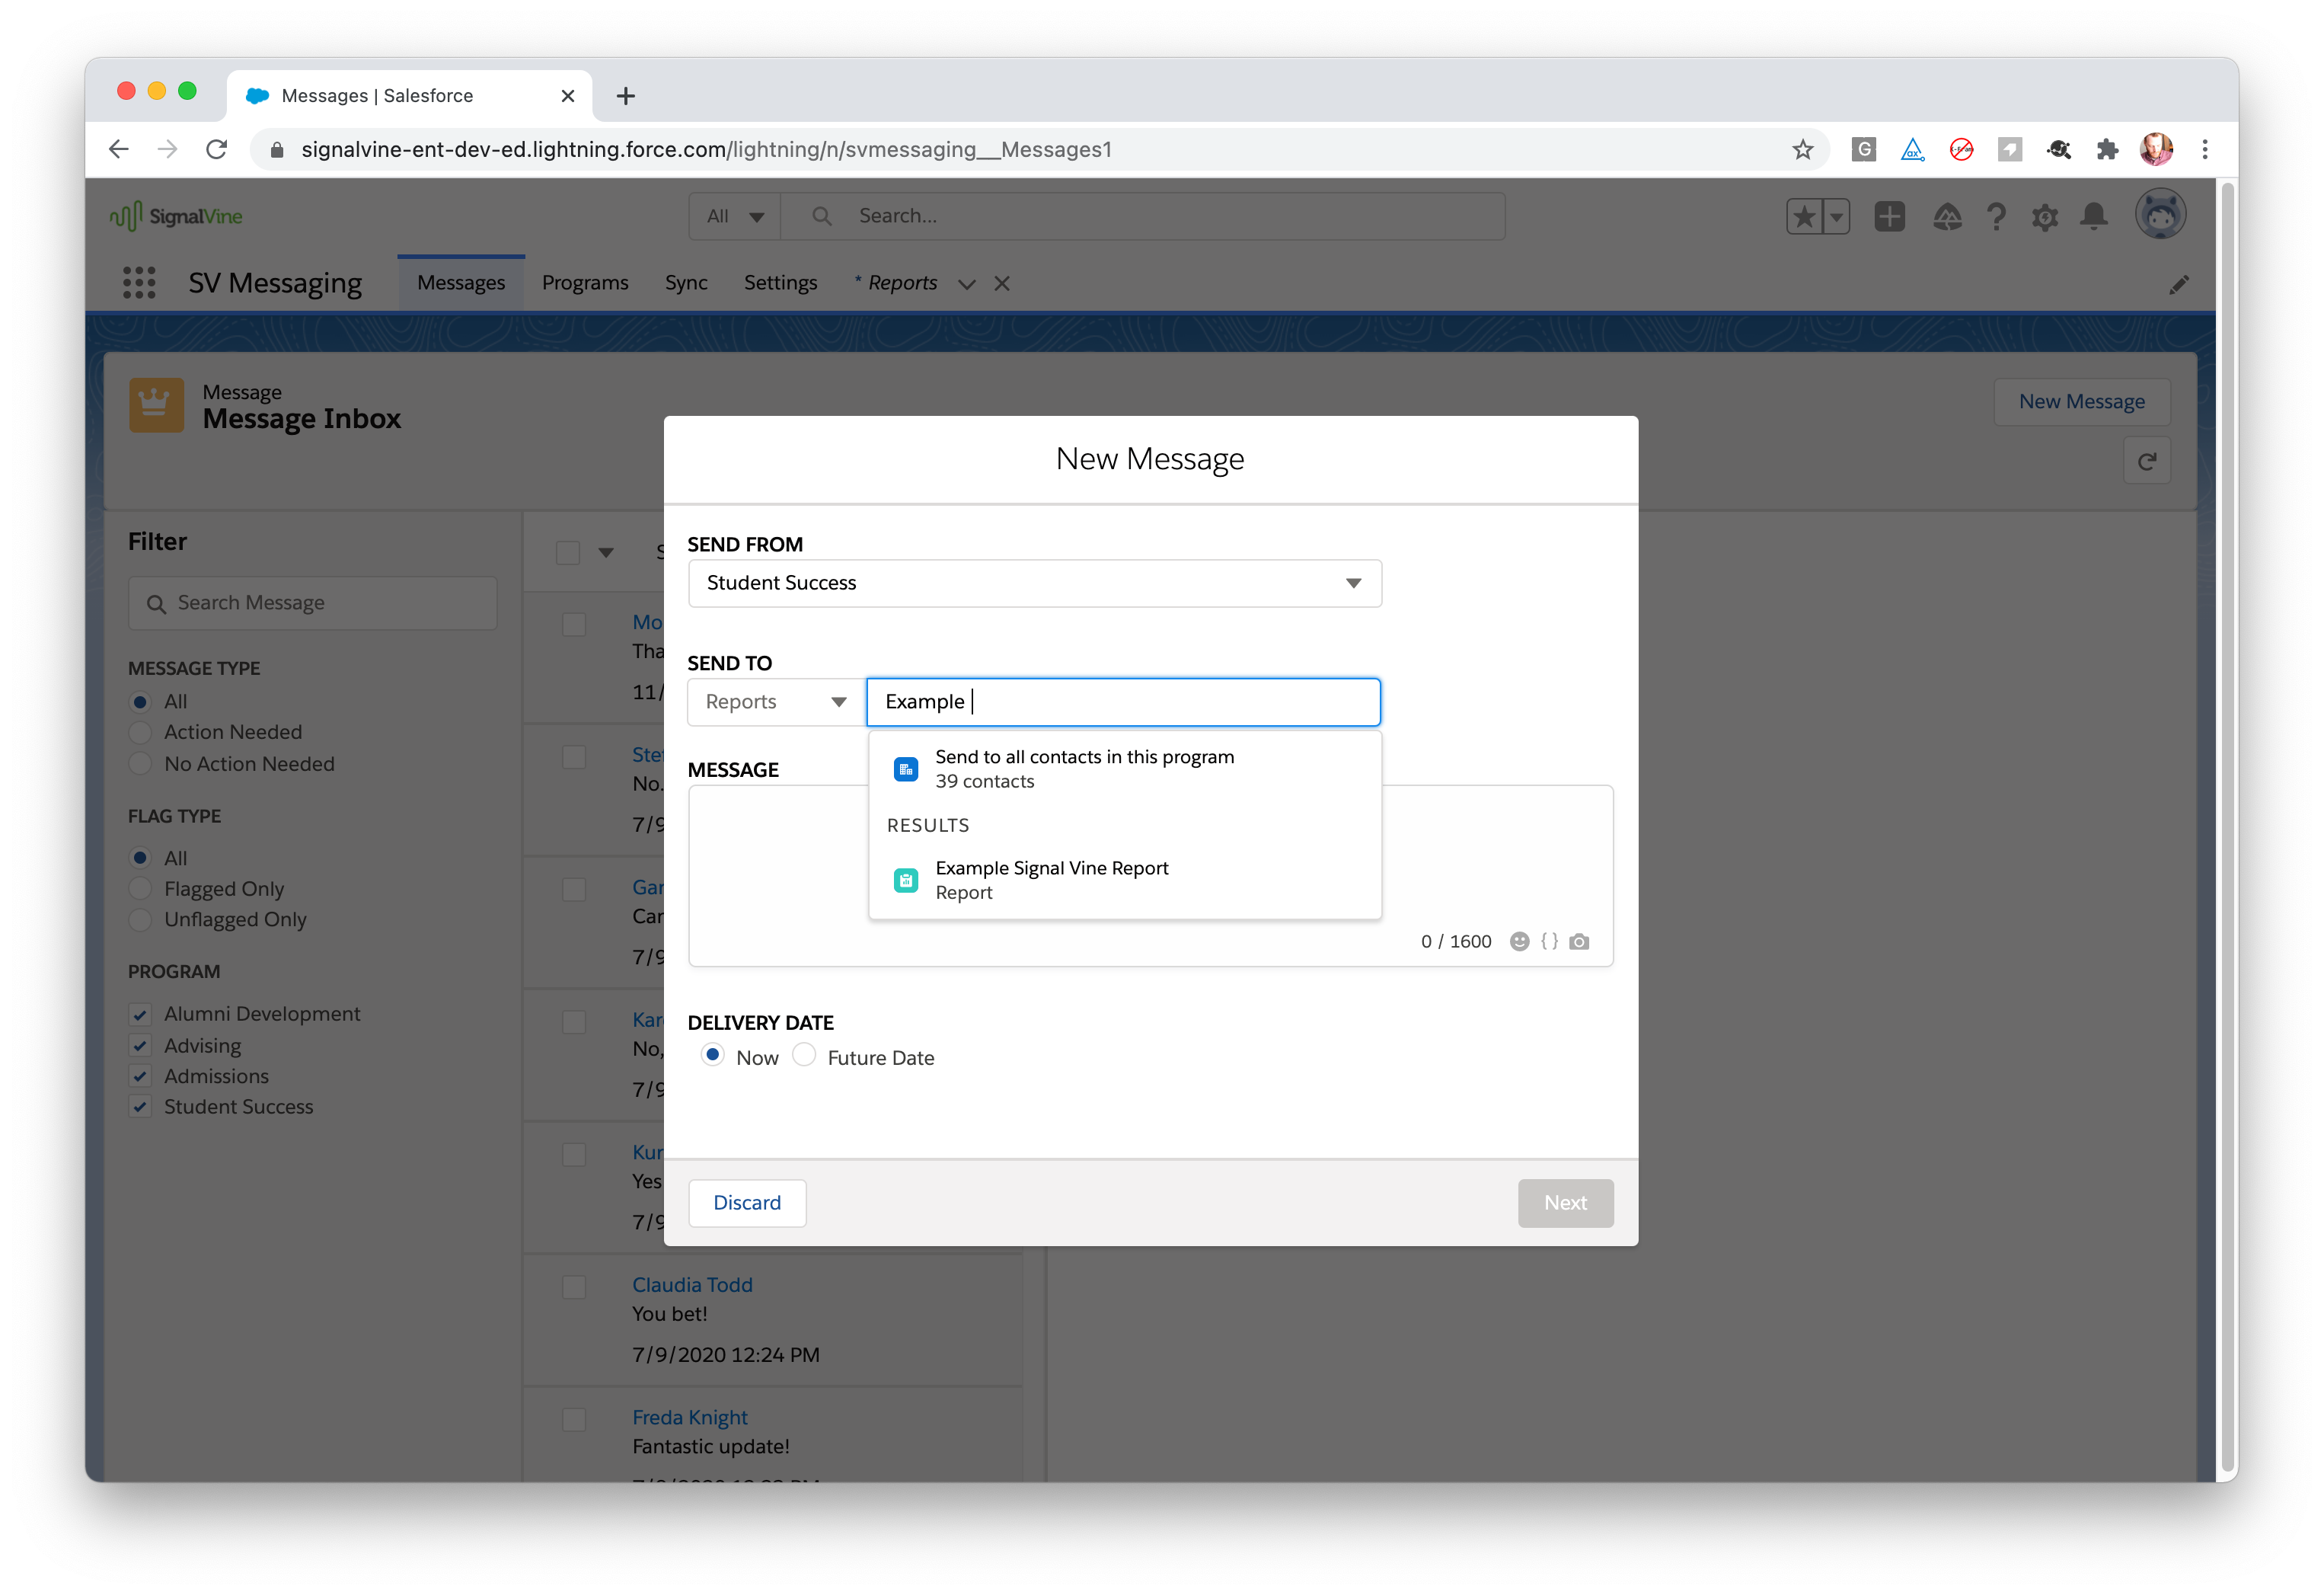Viewport: 2324px width, 1595px height.
Task: Select Future Date delivery option
Action: tap(804, 1055)
